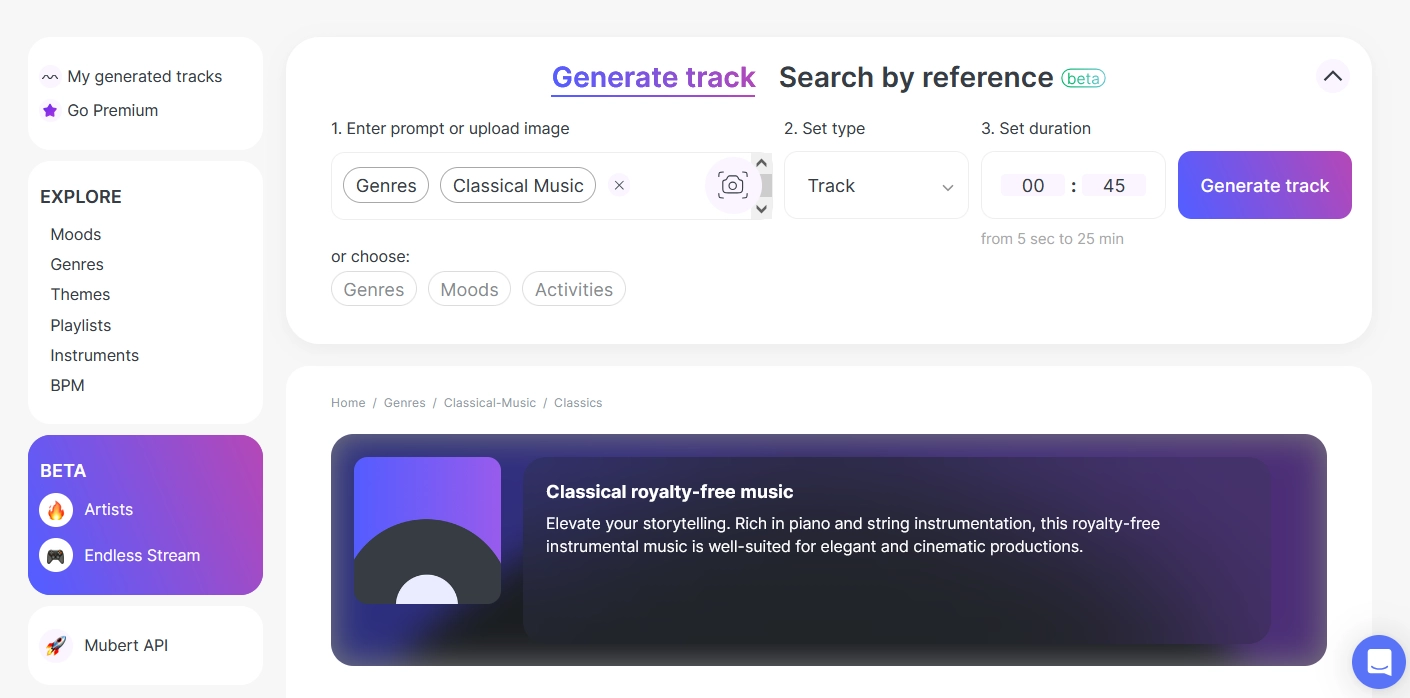The width and height of the screenshot is (1410, 698).
Task: Select the waveform icon beside My generated tracks
Action: (x=50, y=76)
